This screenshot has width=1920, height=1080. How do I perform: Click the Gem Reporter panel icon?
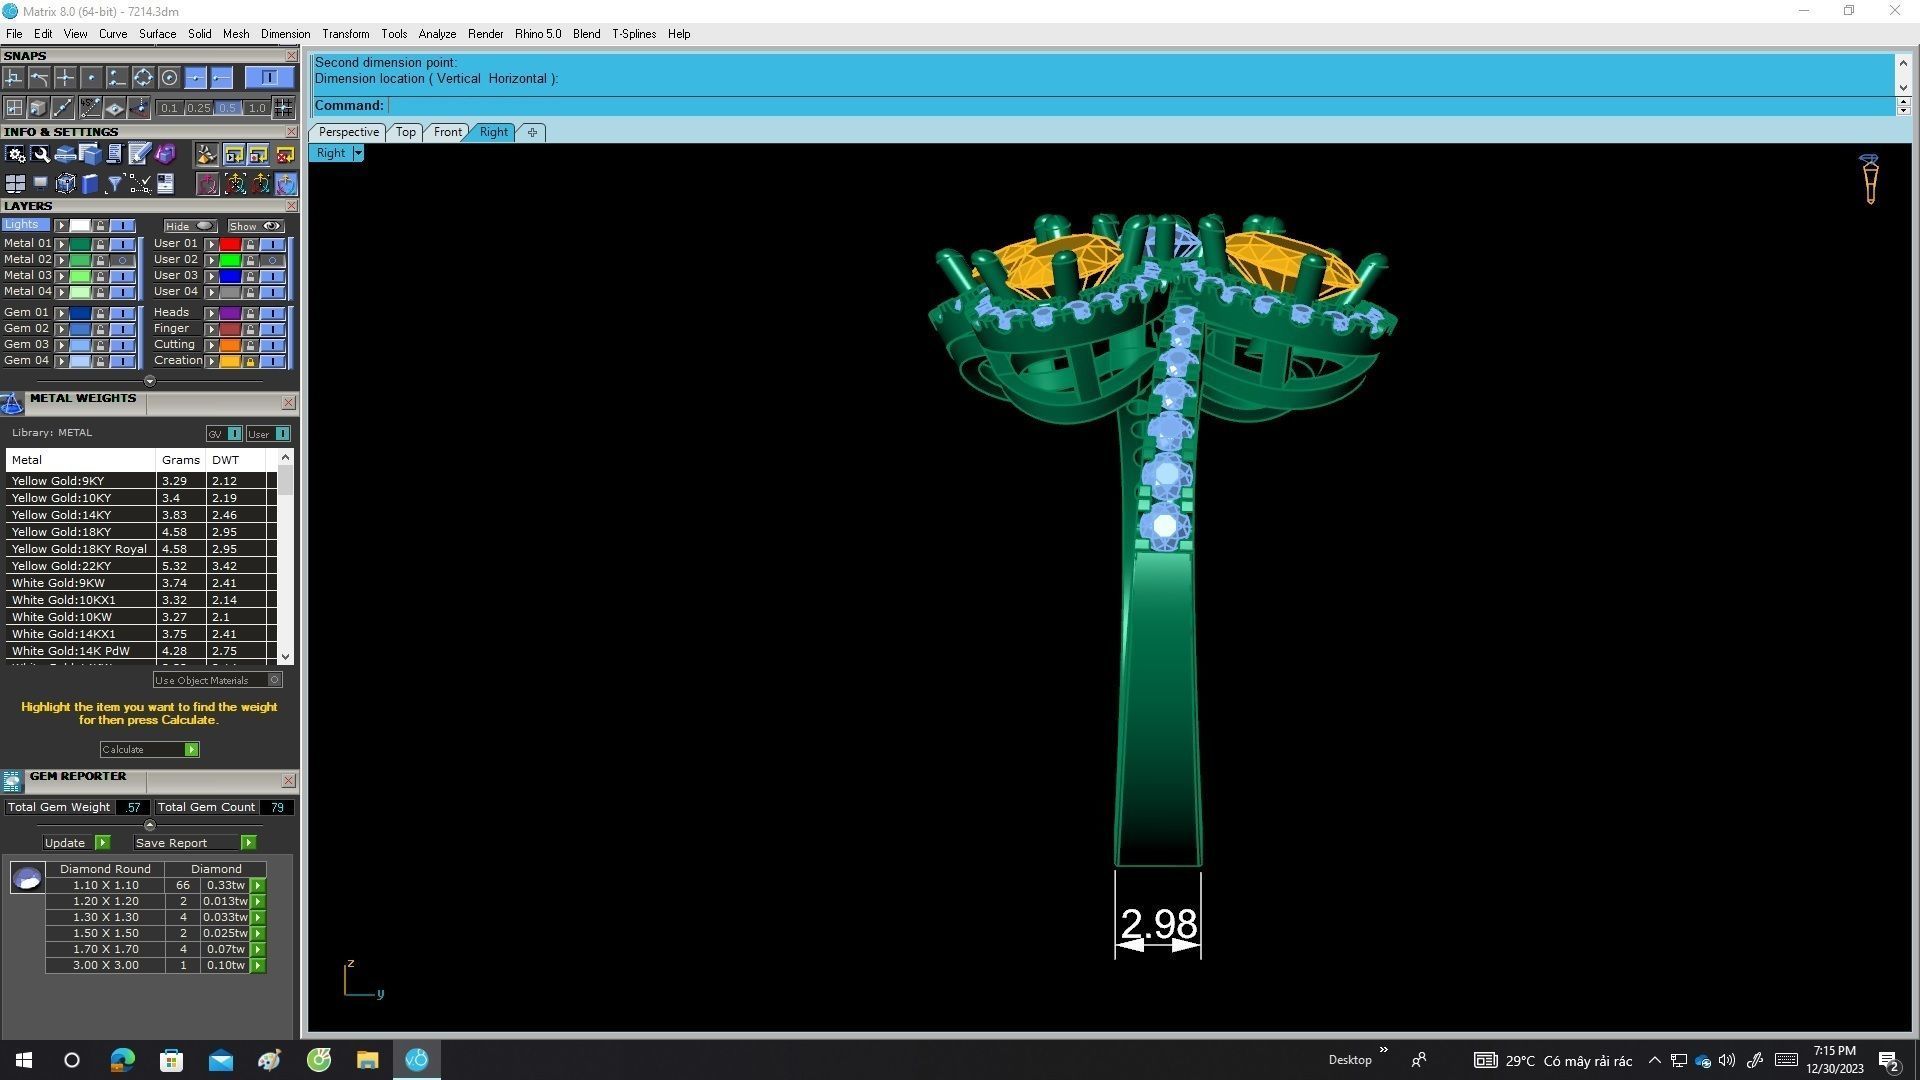[12, 781]
